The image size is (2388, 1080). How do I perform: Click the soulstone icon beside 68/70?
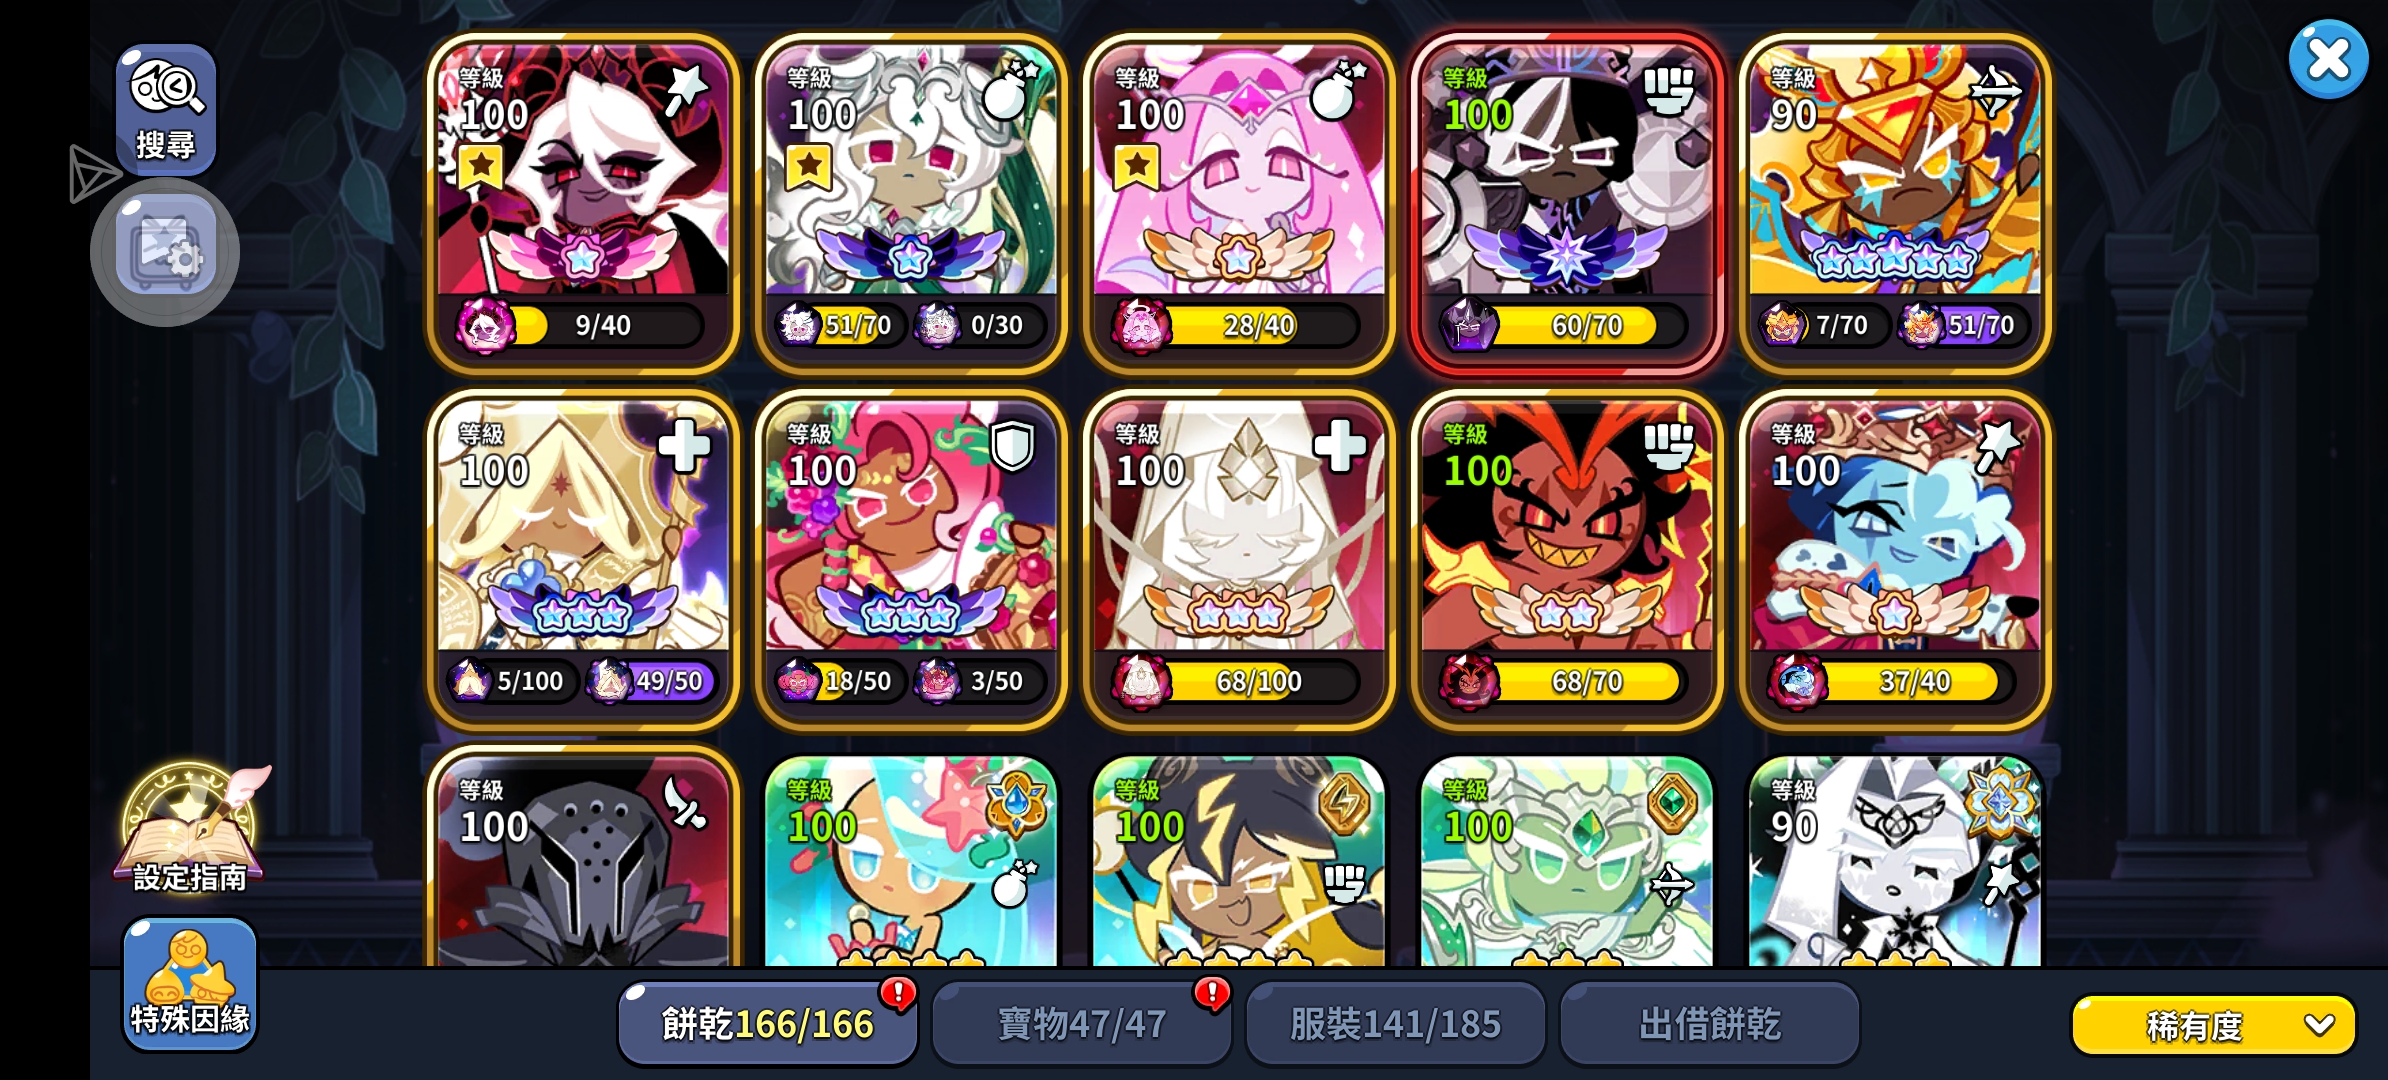click(x=1469, y=681)
